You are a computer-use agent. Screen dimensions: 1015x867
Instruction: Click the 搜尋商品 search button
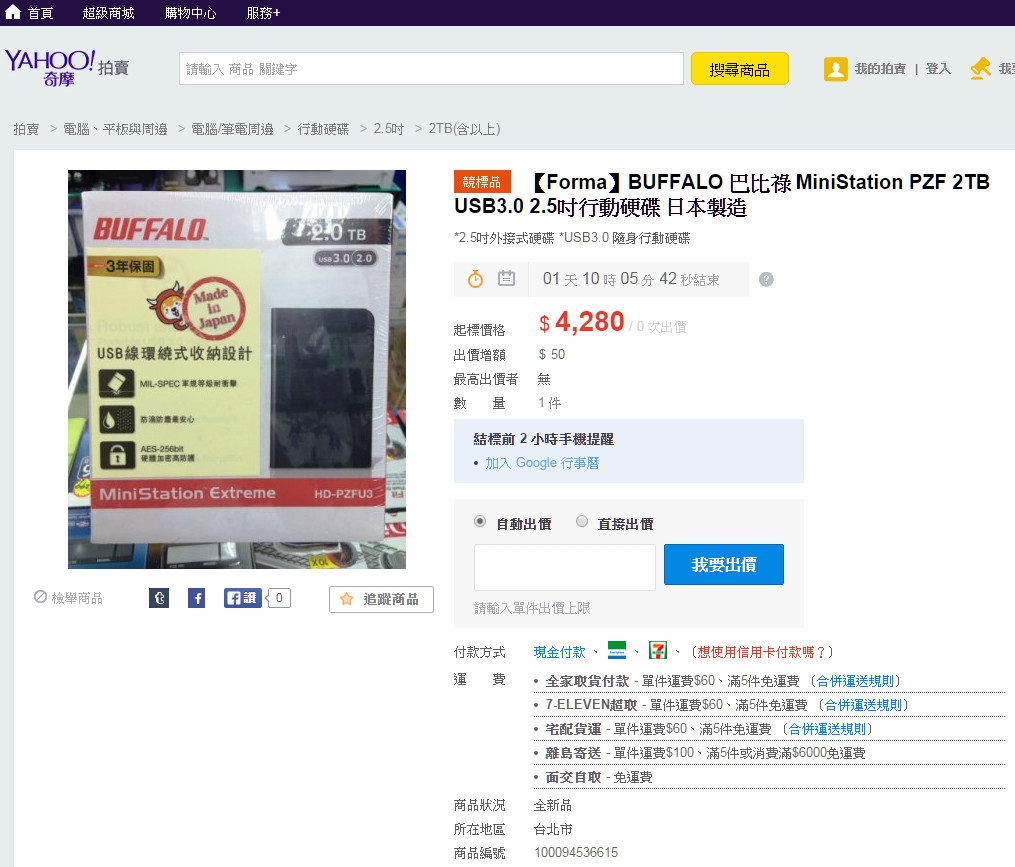pos(740,69)
